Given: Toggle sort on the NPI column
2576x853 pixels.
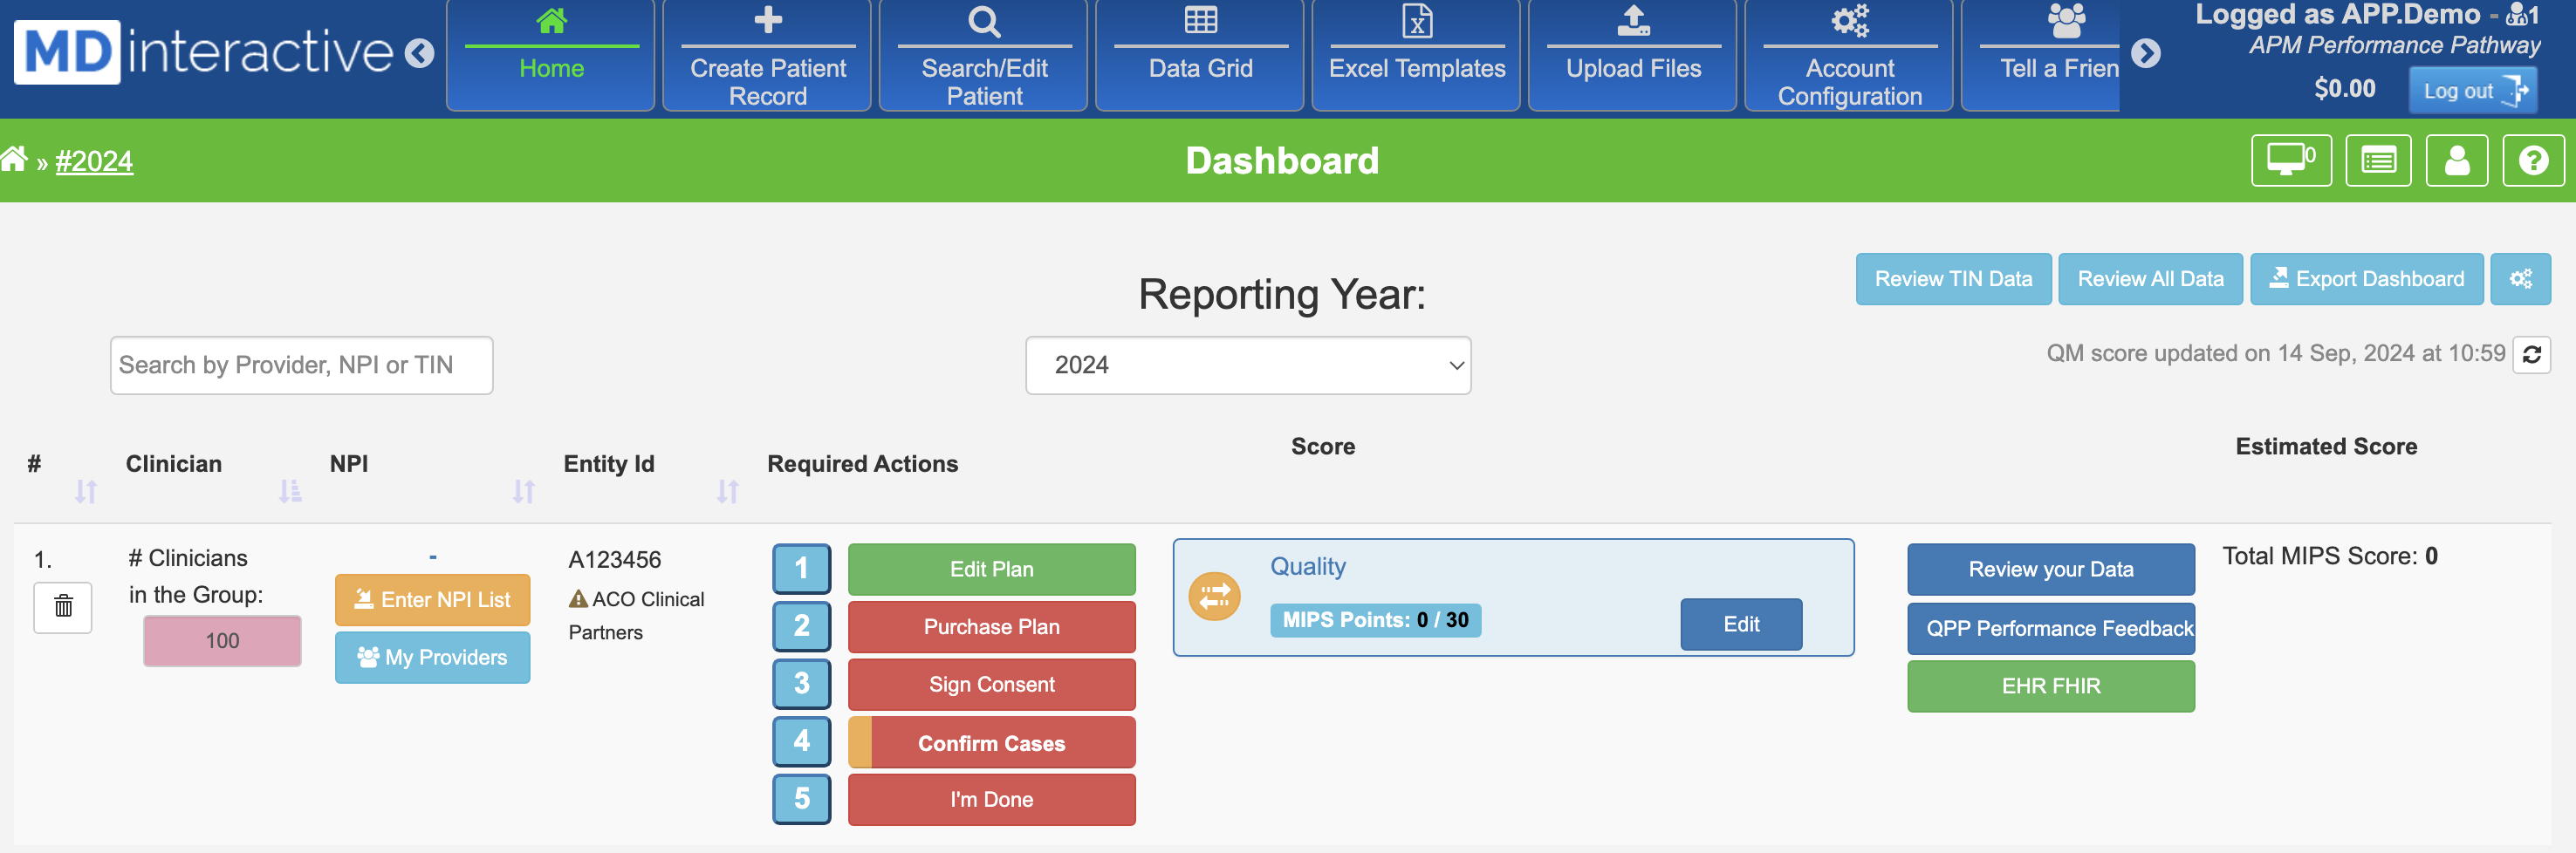Looking at the screenshot, I should 523,491.
